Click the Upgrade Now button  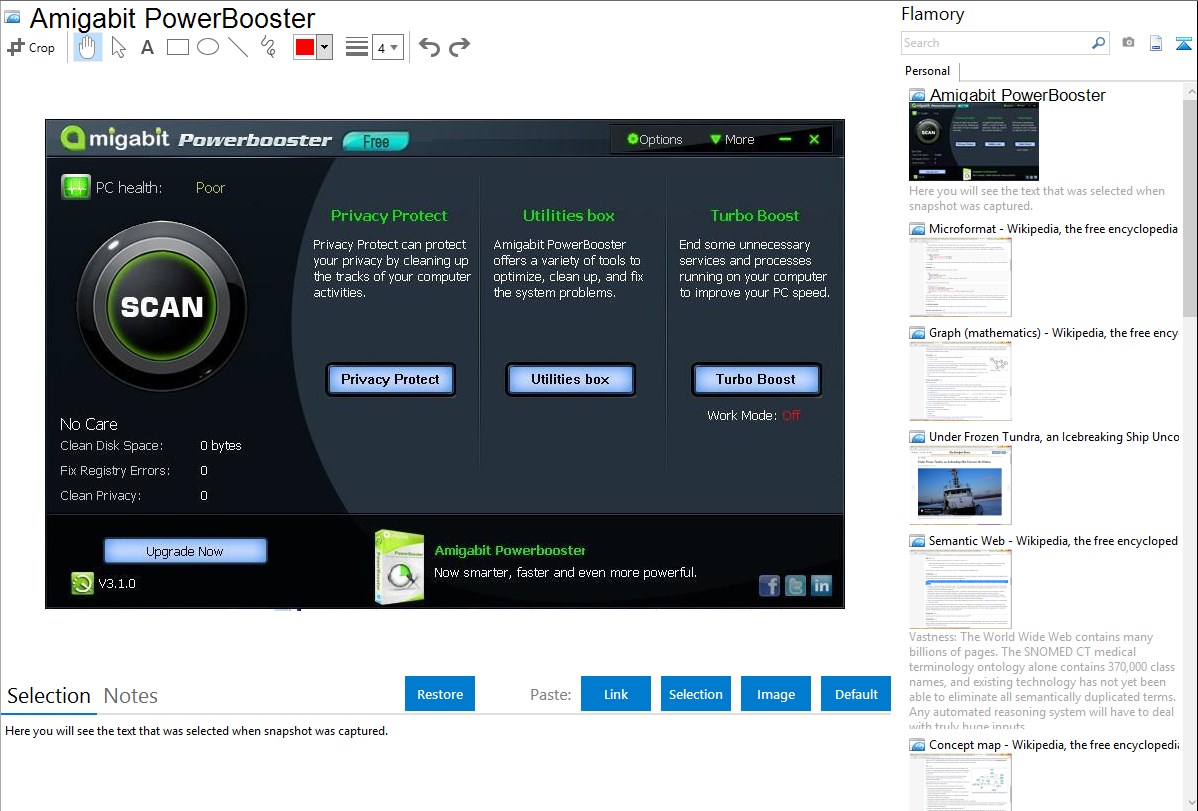point(185,551)
